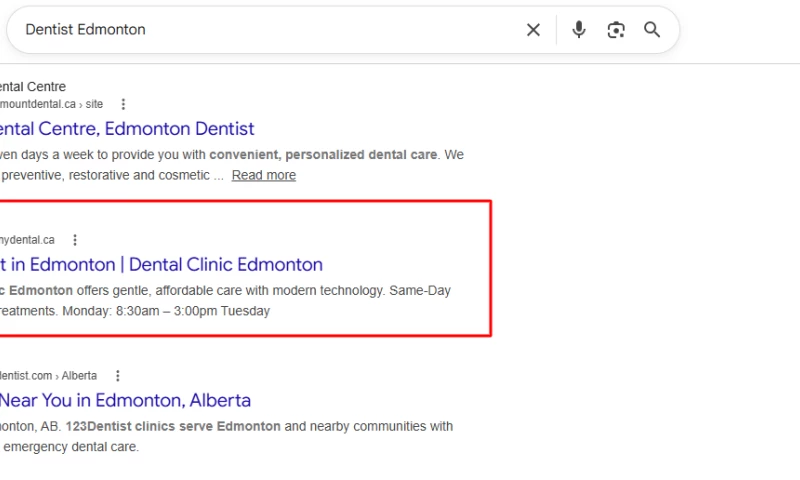The image size is (800, 480).
Task: Visit the mydental.ca URL
Action: pyautogui.click(x=27, y=240)
